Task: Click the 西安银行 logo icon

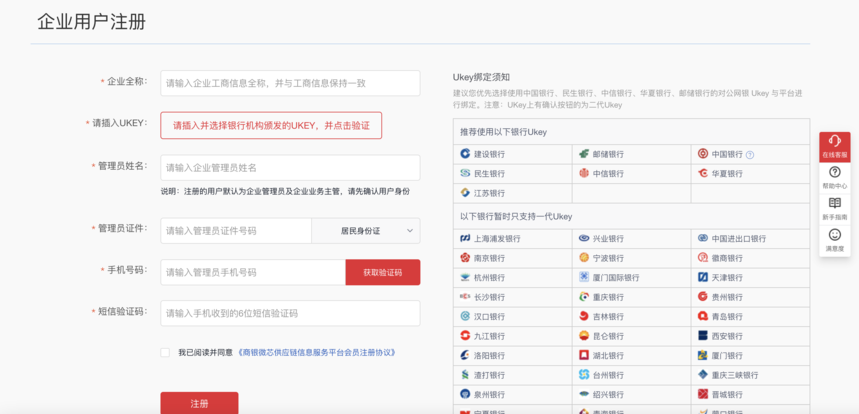Action: click(x=703, y=336)
